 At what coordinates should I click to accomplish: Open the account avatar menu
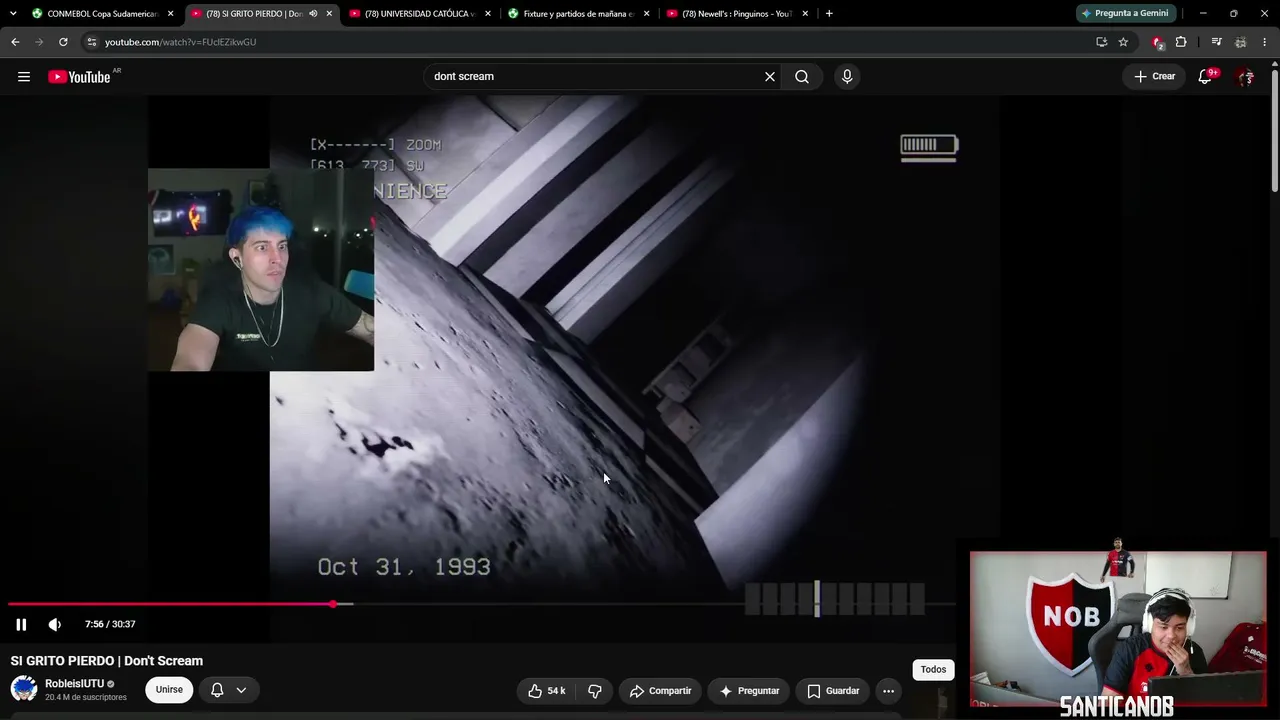[x=1246, y=77]
